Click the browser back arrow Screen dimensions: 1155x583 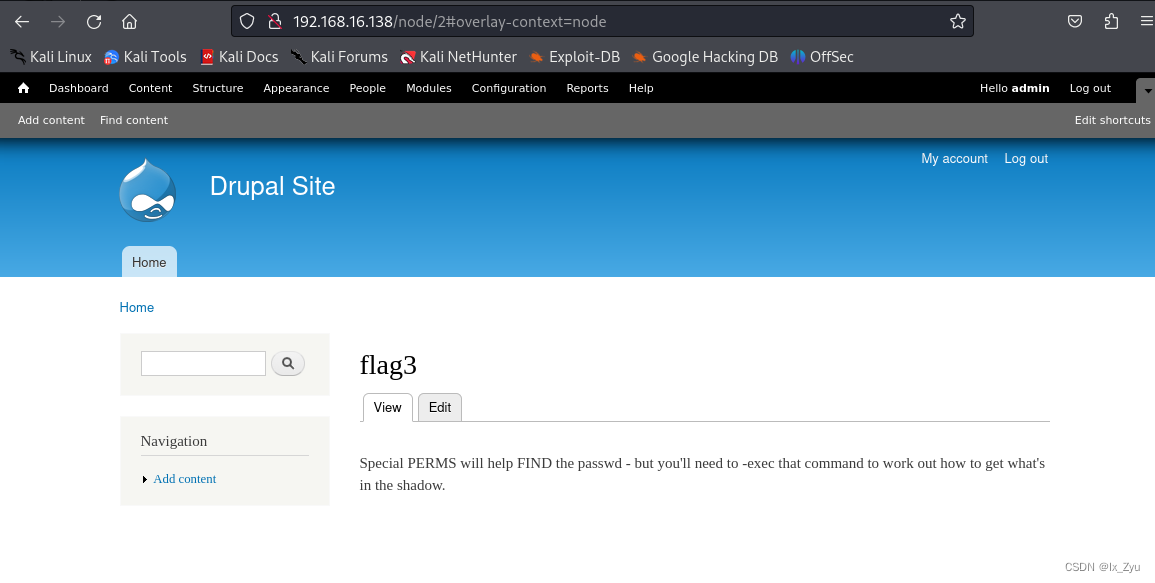(22, 21)
